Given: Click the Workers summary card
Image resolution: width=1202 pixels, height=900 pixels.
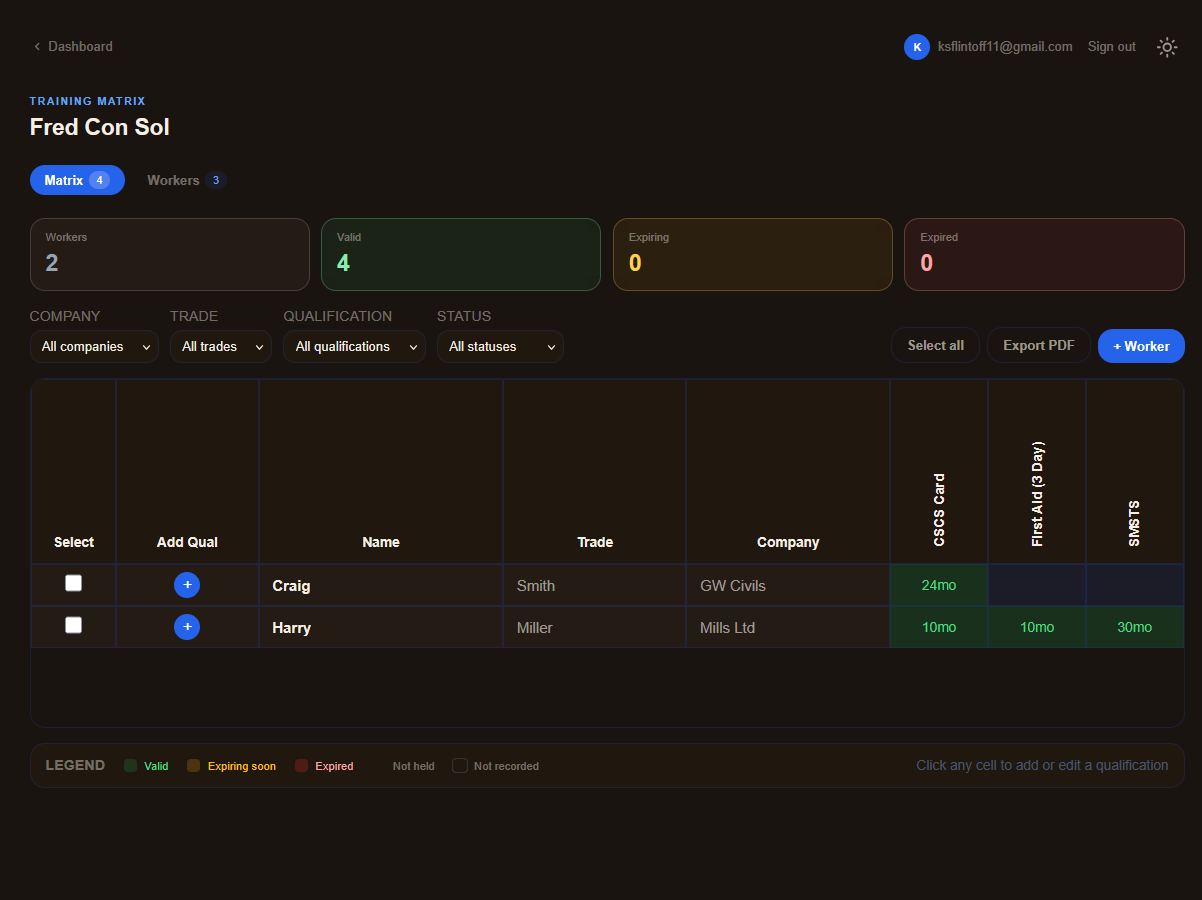Looking at the screenshot, I should click(170, 254).
